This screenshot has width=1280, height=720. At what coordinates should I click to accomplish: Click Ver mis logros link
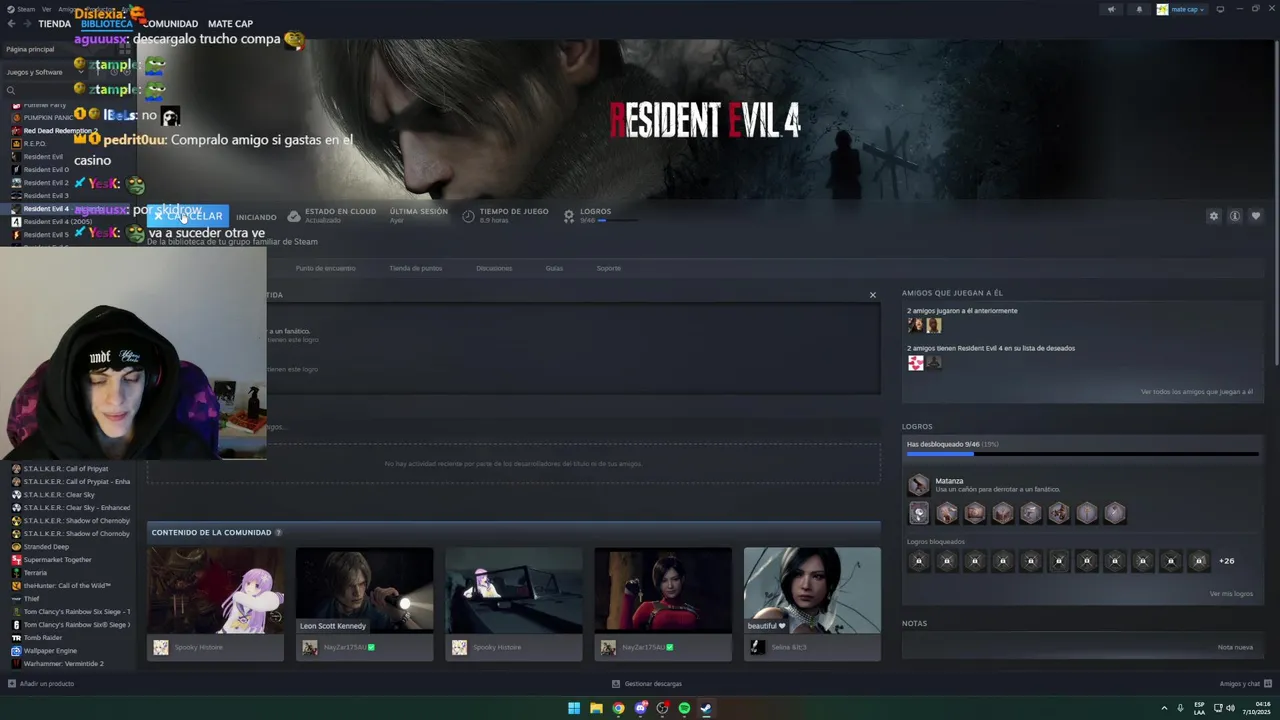click(x=1231, y=594)
